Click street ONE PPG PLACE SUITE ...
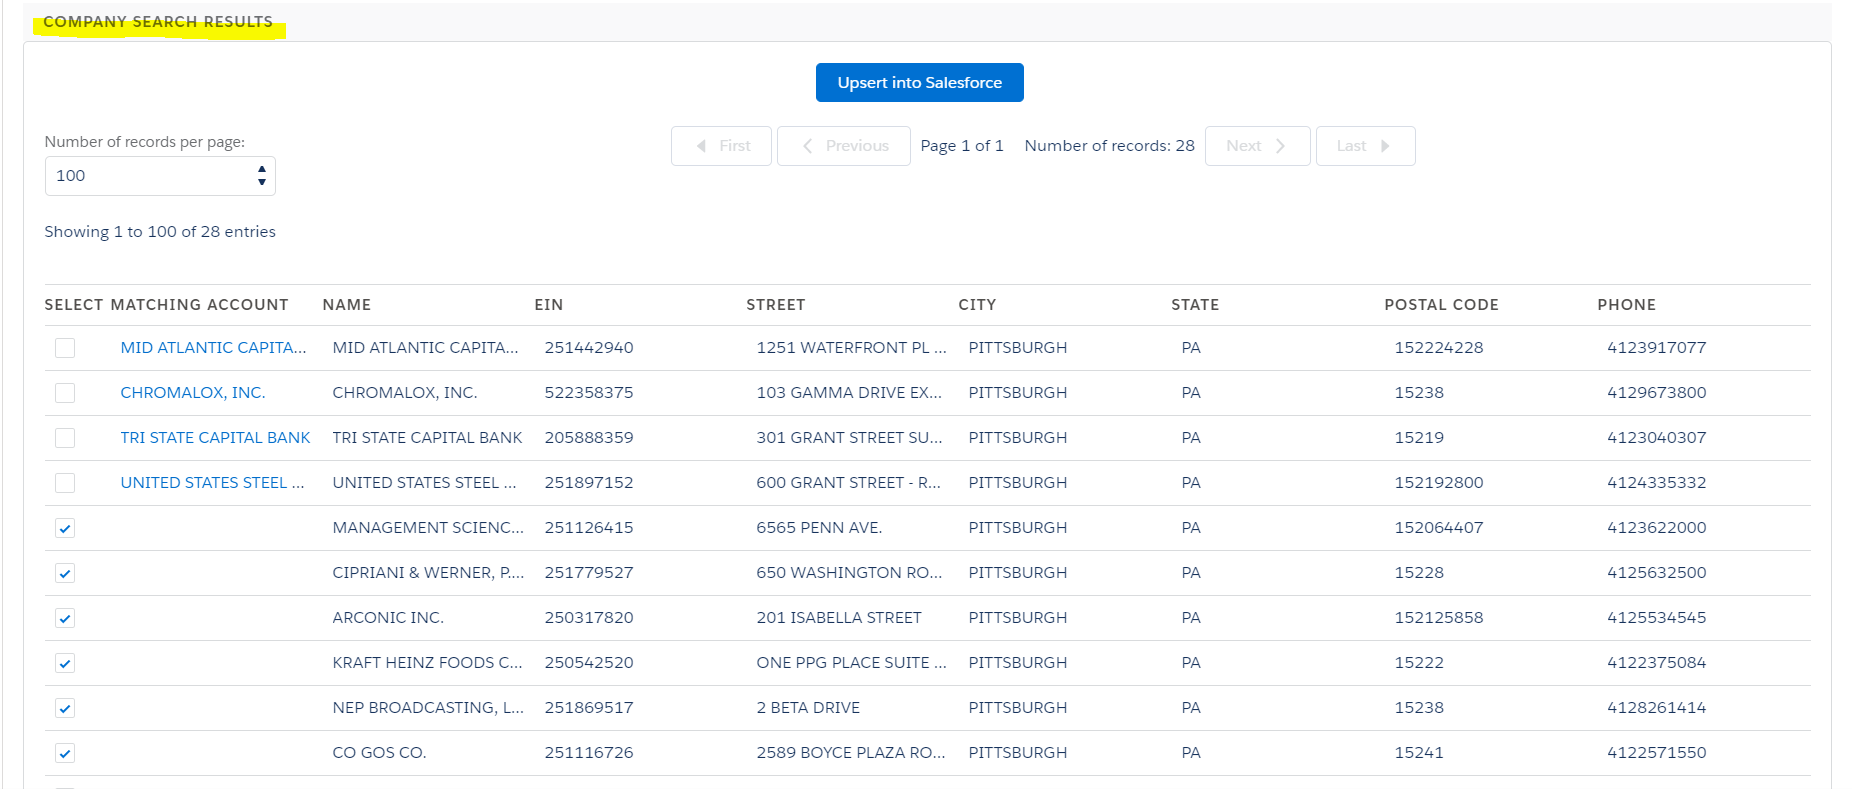The width and height of the screenshot is (1852, 789). point(851,663)
